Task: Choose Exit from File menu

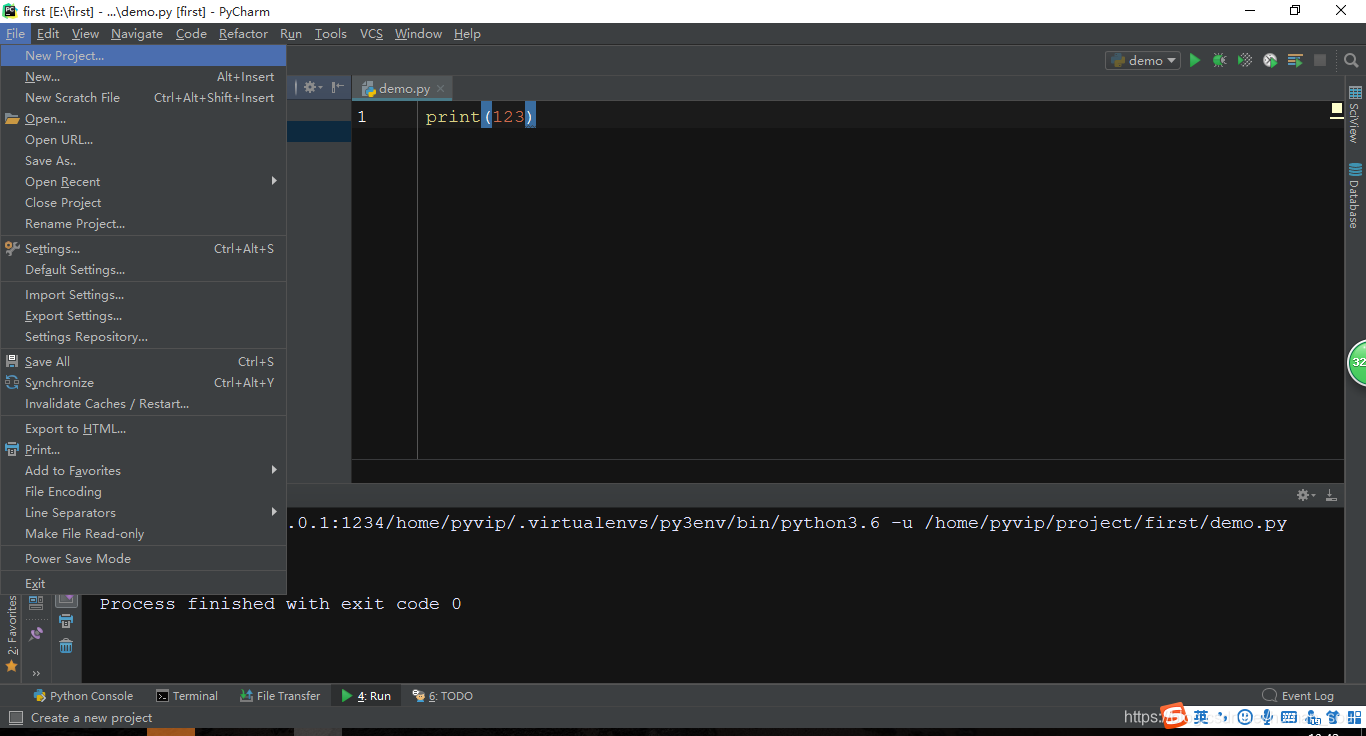Action: click(144, 583)
